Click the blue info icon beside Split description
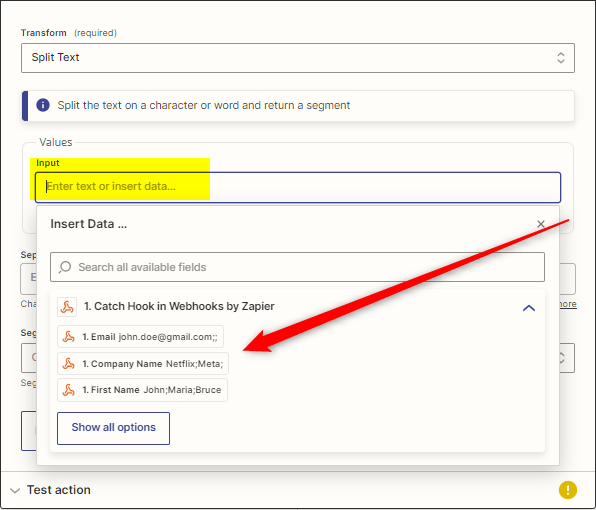 (43, 105)
